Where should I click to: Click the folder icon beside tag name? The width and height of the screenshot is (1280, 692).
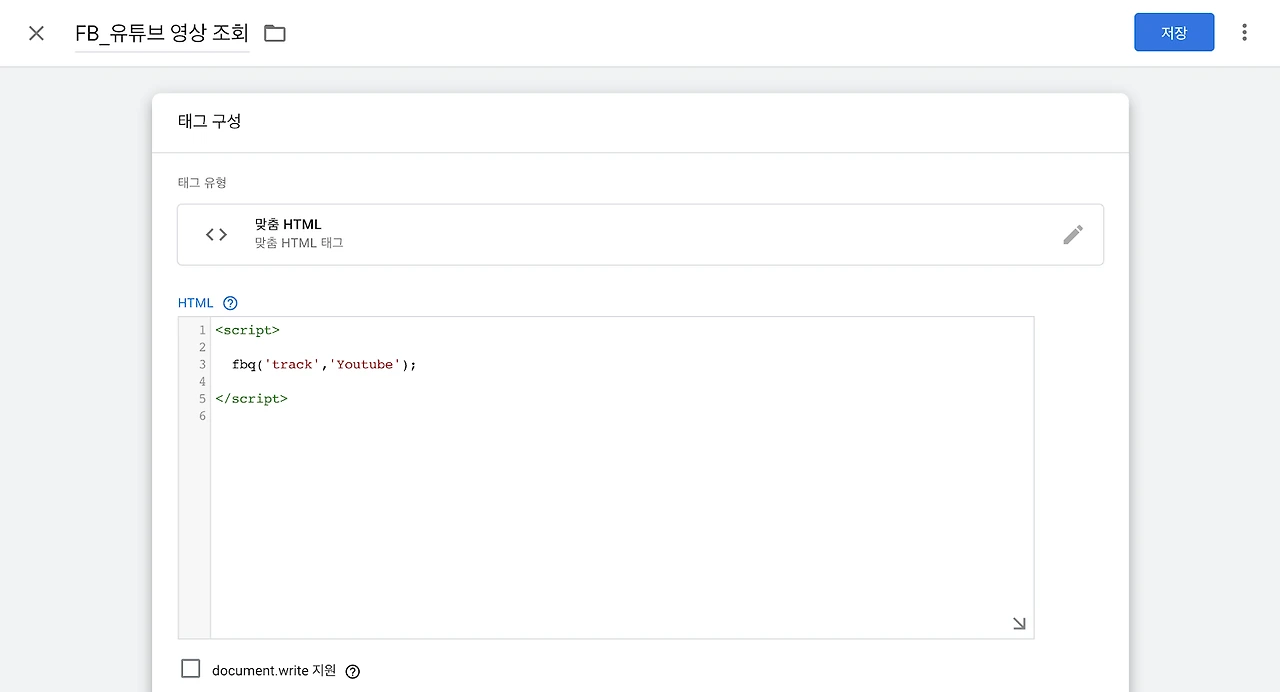tap(275, 33)
